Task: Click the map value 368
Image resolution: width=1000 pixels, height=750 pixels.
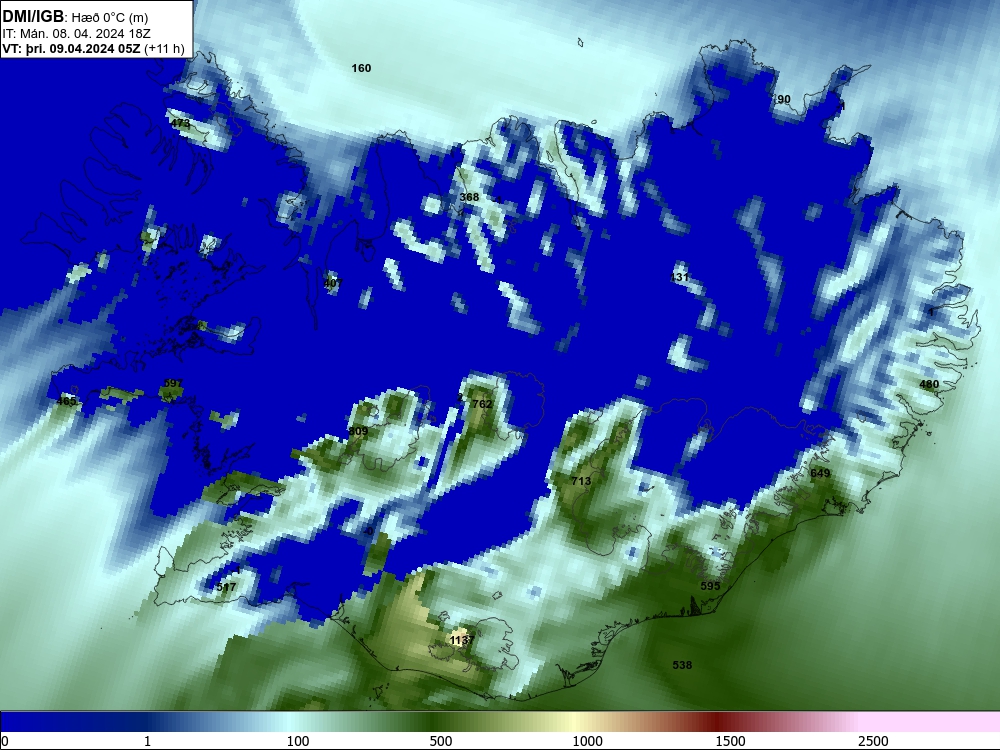Action: 469,197
